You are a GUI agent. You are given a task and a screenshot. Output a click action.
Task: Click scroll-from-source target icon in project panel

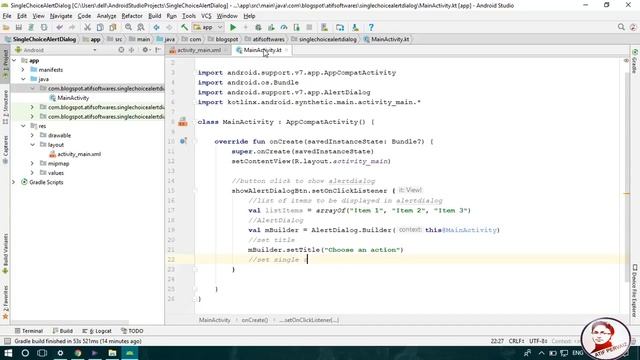click(x=121, y=50)
